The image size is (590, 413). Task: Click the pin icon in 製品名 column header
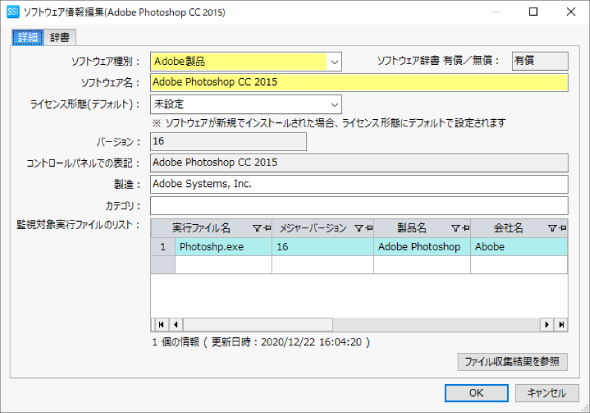pos(465,228)
